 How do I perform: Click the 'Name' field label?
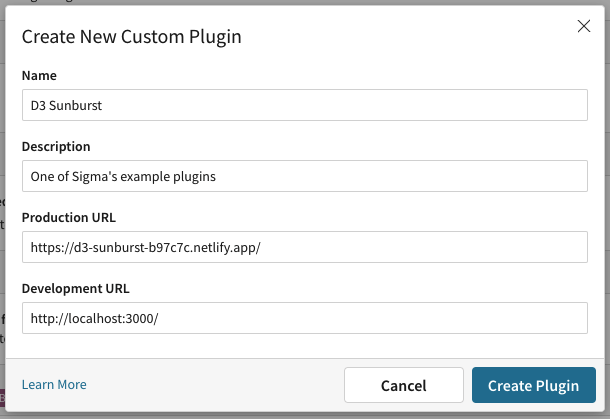39,75
